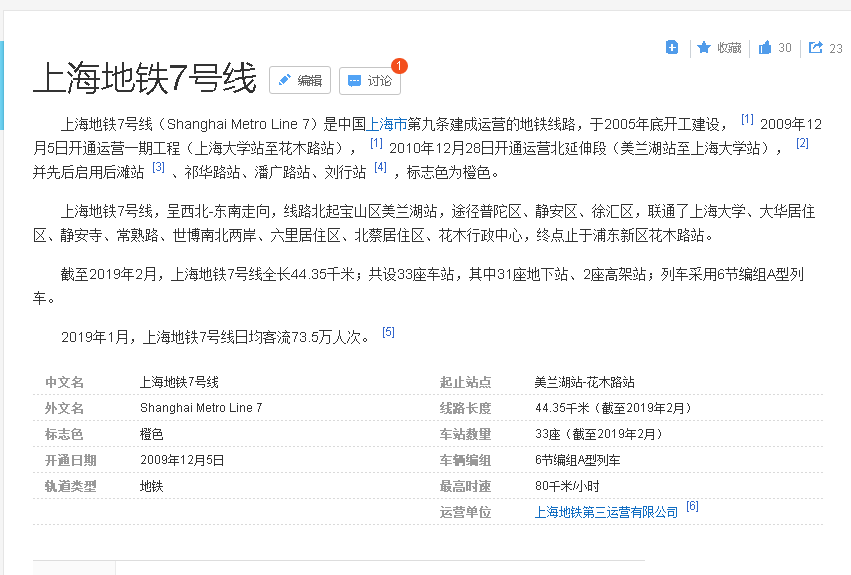Click citation reference [2]
This screenshot has width=851, height=575.
pyautogui.click(x=802, y=143)
